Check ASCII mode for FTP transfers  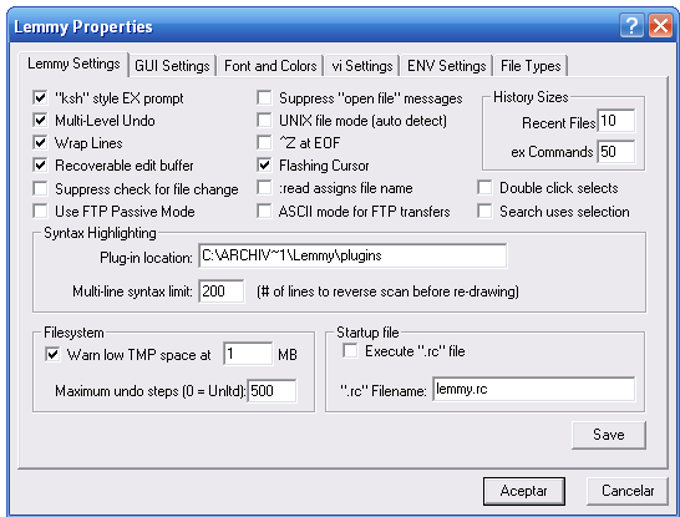tap(264, 211)
